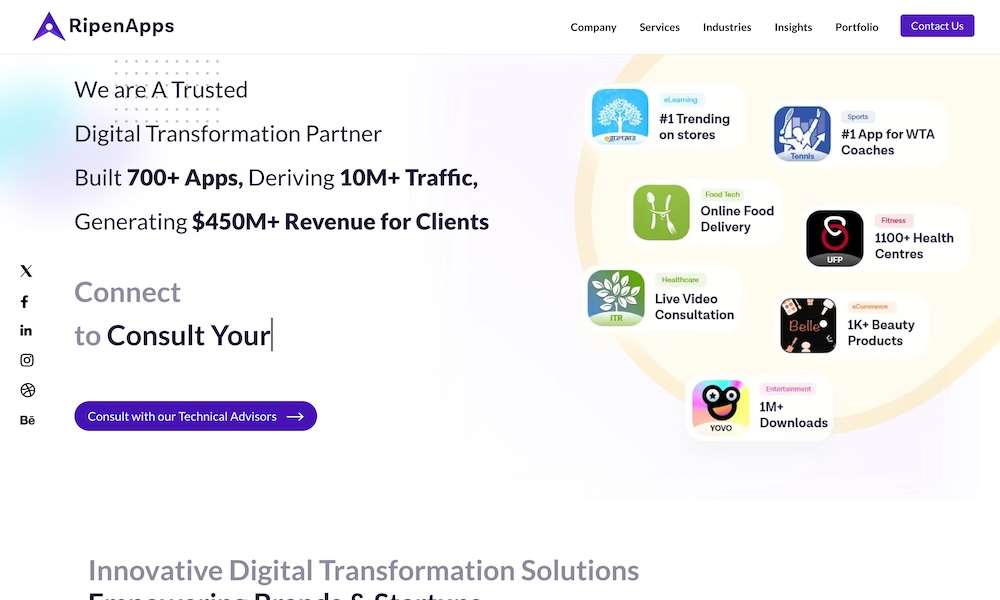Open the Instagram social icon

point(27,360)
